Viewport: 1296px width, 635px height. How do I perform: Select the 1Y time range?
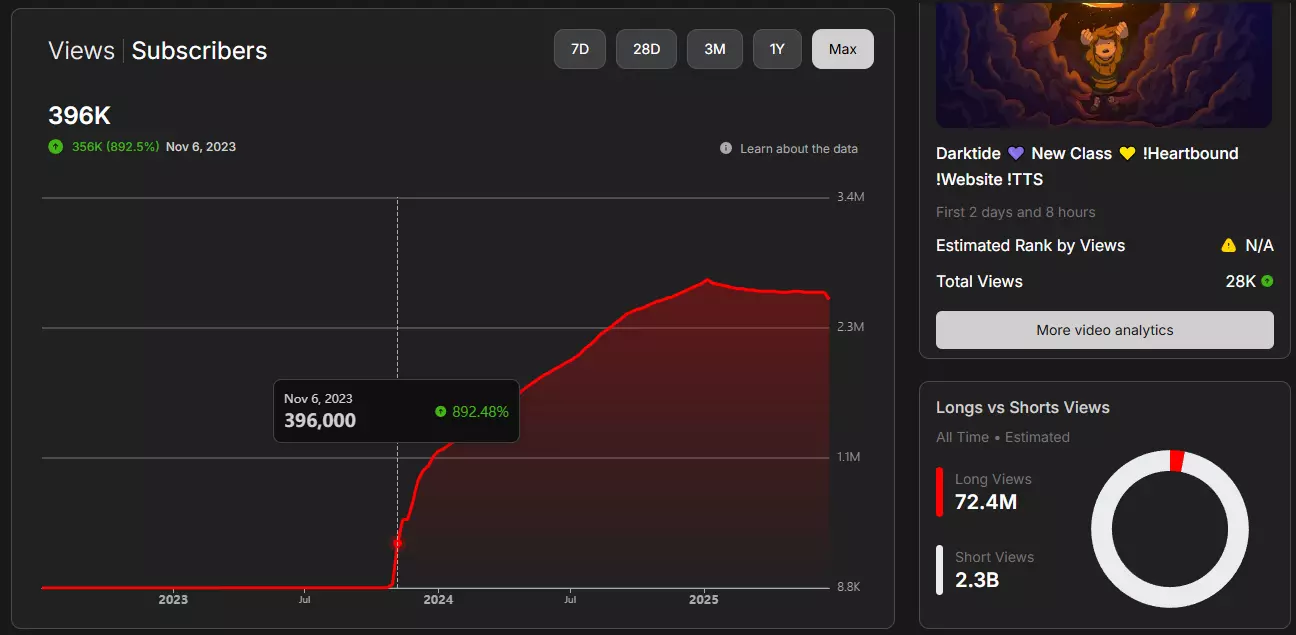point(777,49)
